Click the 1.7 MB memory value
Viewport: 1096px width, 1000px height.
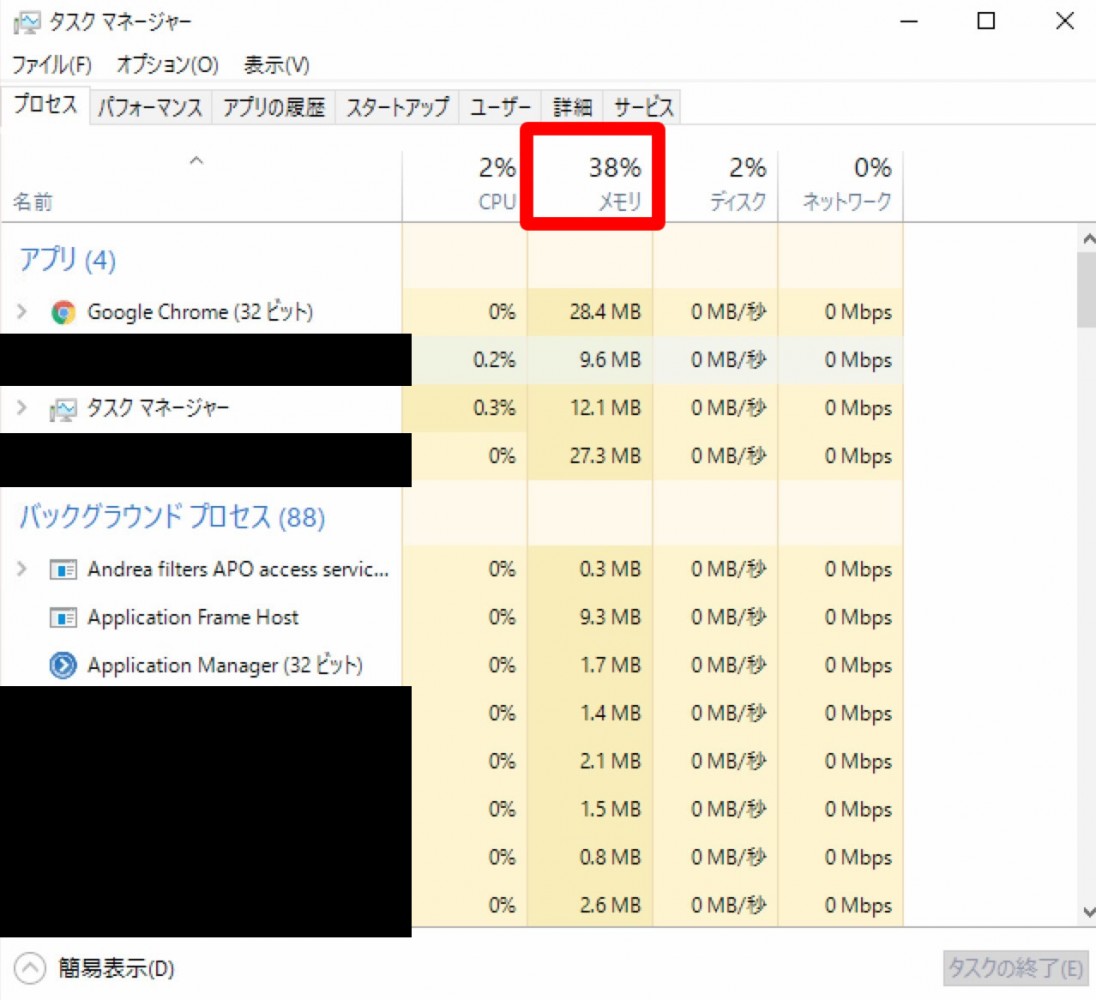[x=610, y=665]
